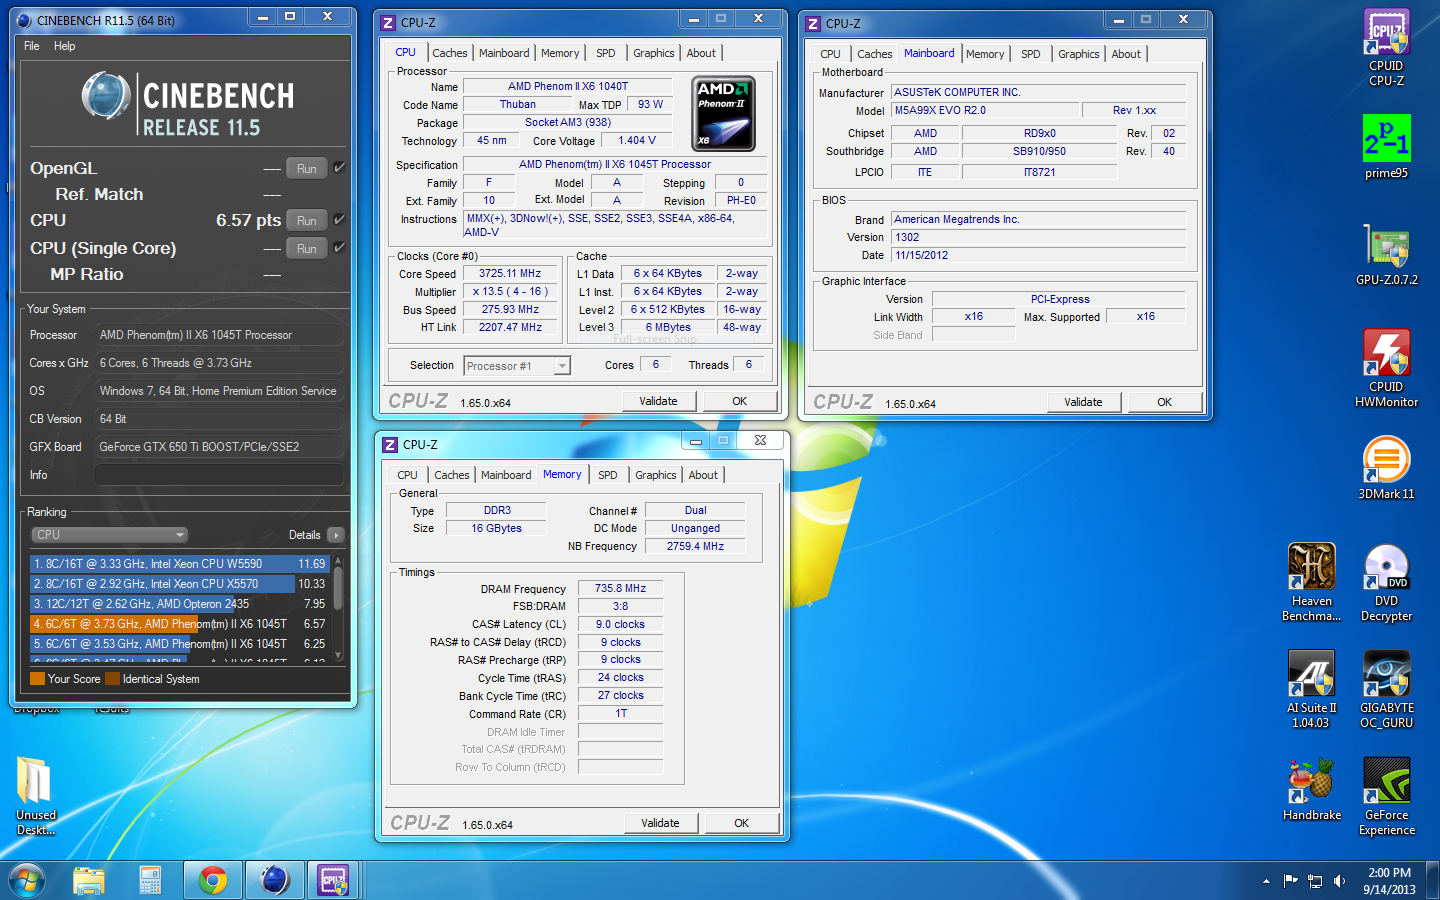Open Graphics tab in the Mainboard CPU-Z window
This screenshot has height=900, width=1440.
click(x=1078, y=54)
